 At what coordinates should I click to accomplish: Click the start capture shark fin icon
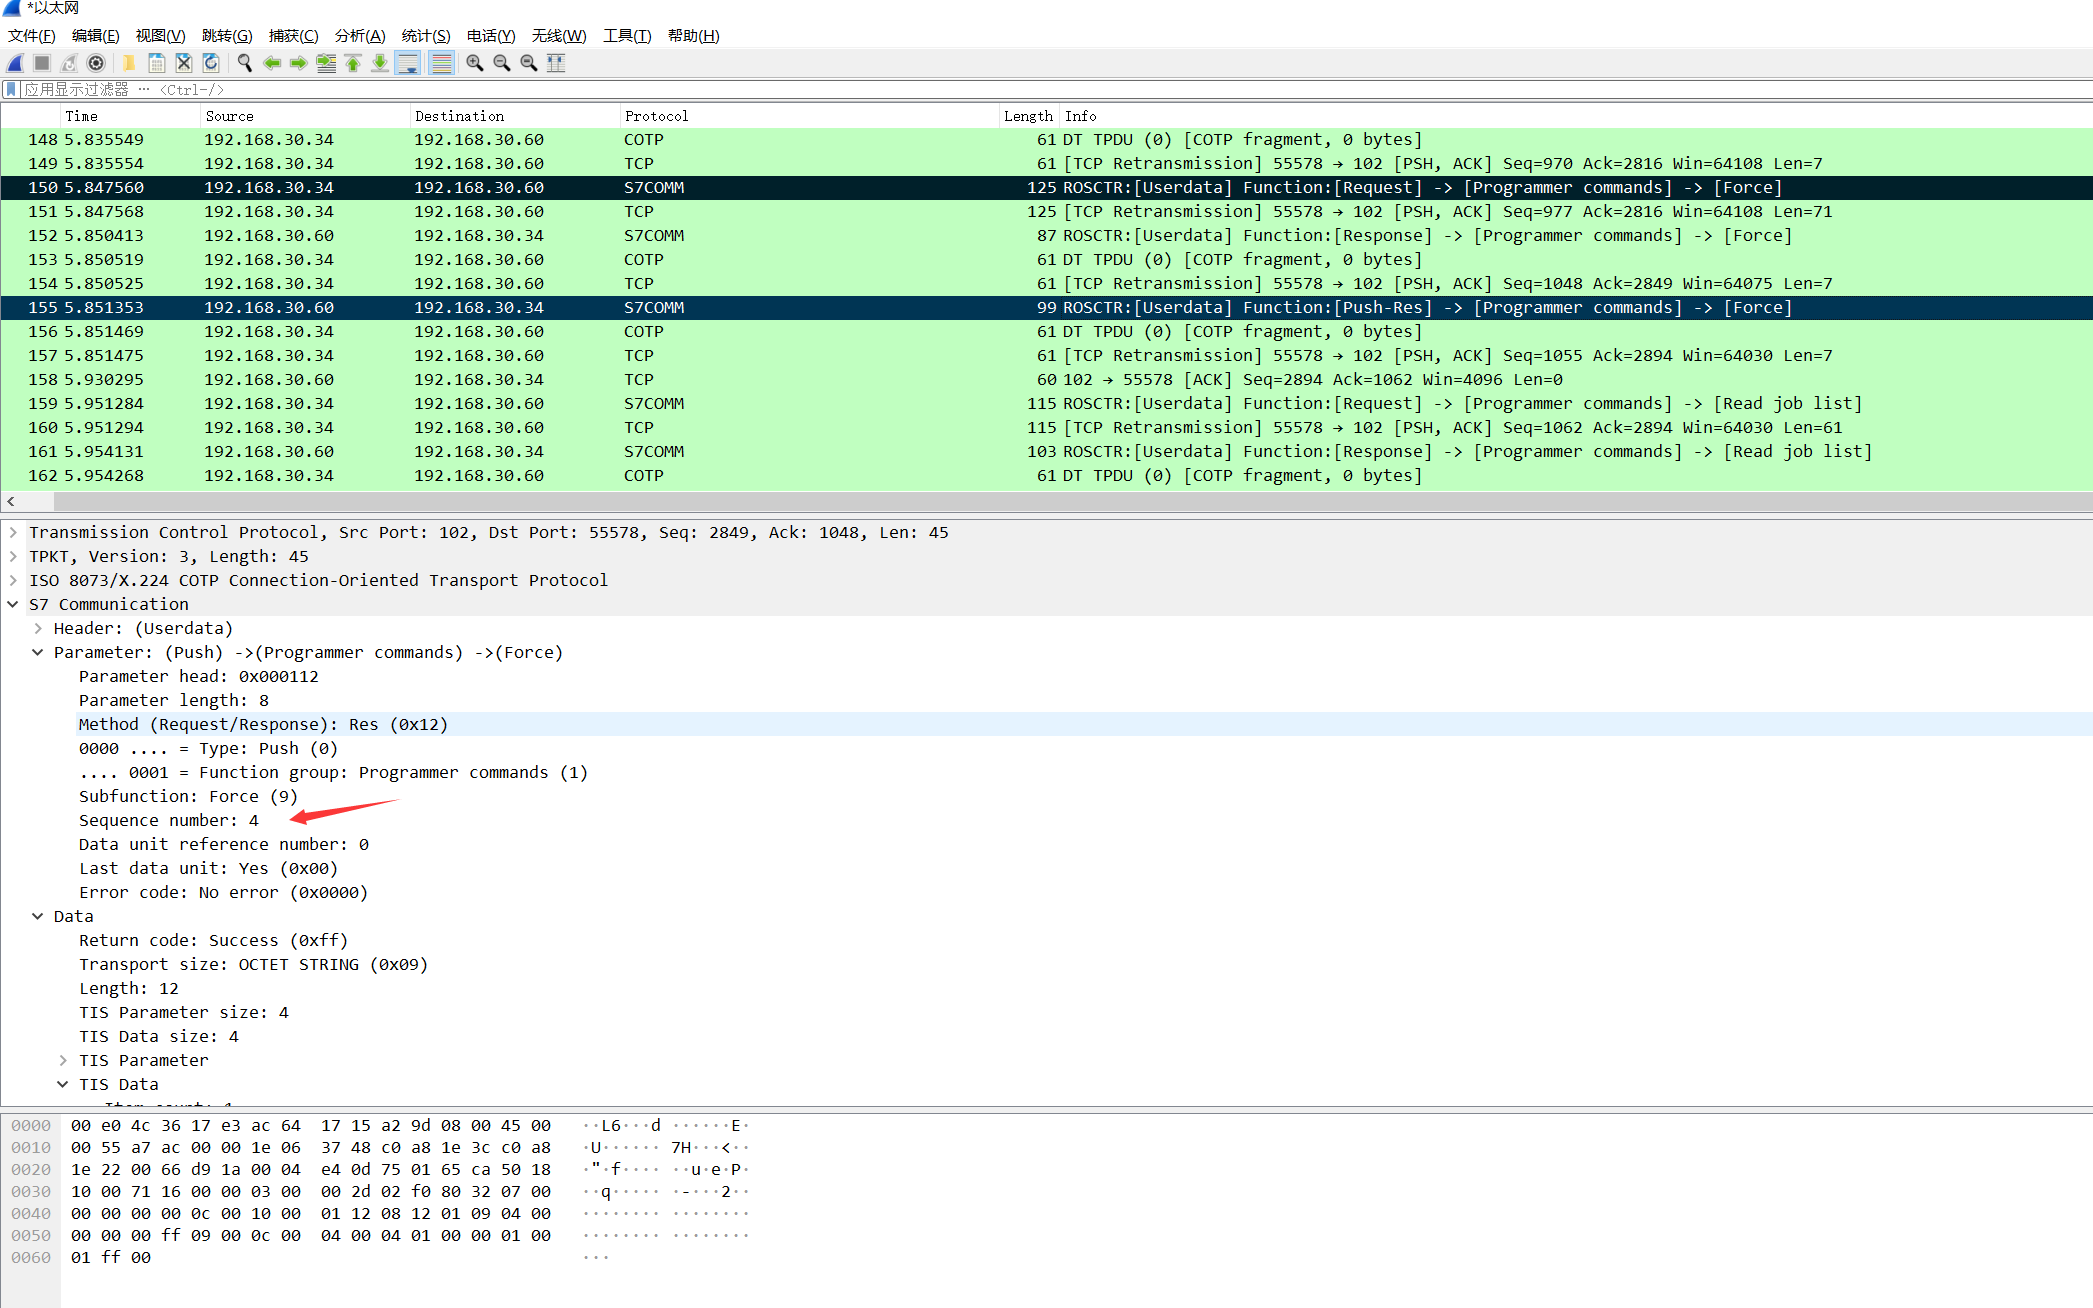click(x=15, y=63)
